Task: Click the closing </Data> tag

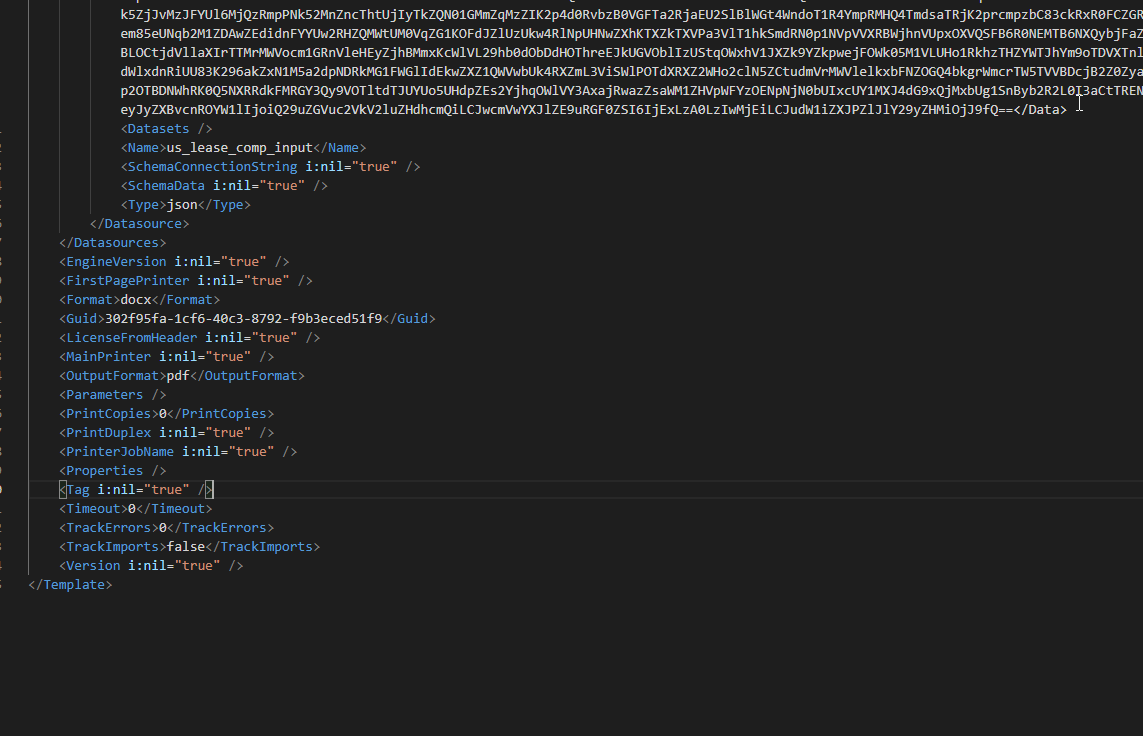Action: click(1039, 109)
